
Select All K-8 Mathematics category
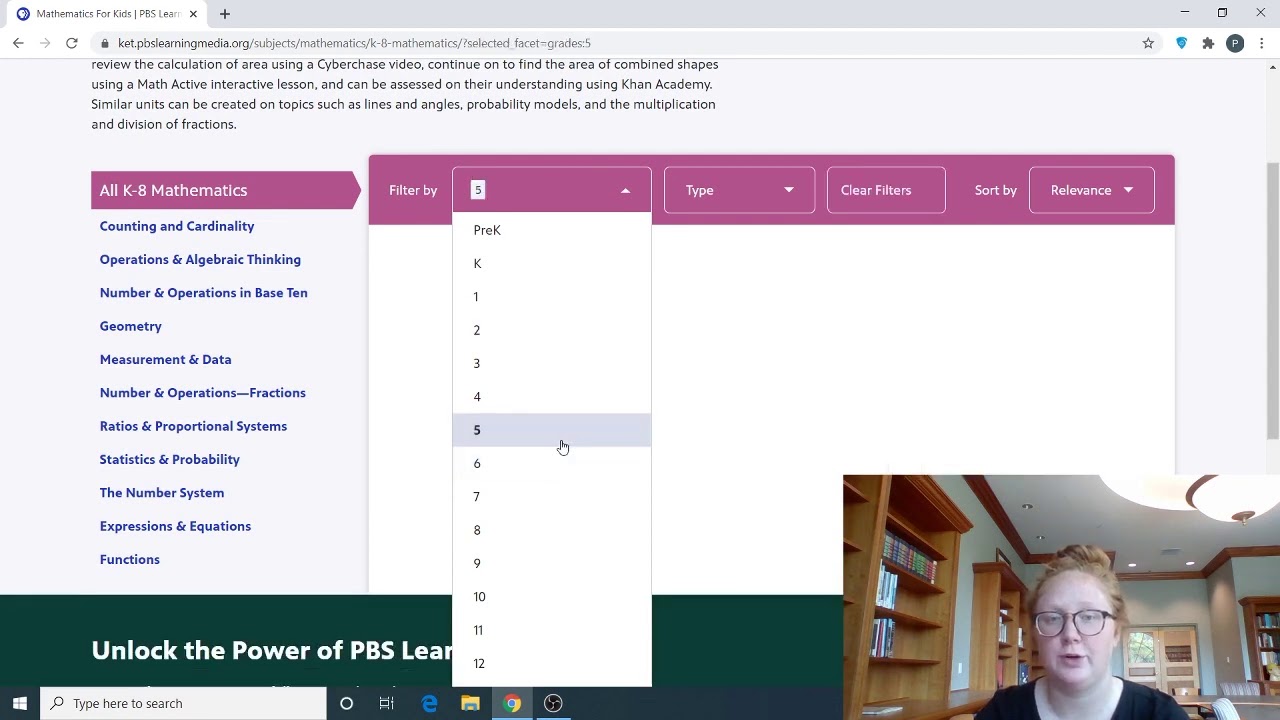pos(224,190)
